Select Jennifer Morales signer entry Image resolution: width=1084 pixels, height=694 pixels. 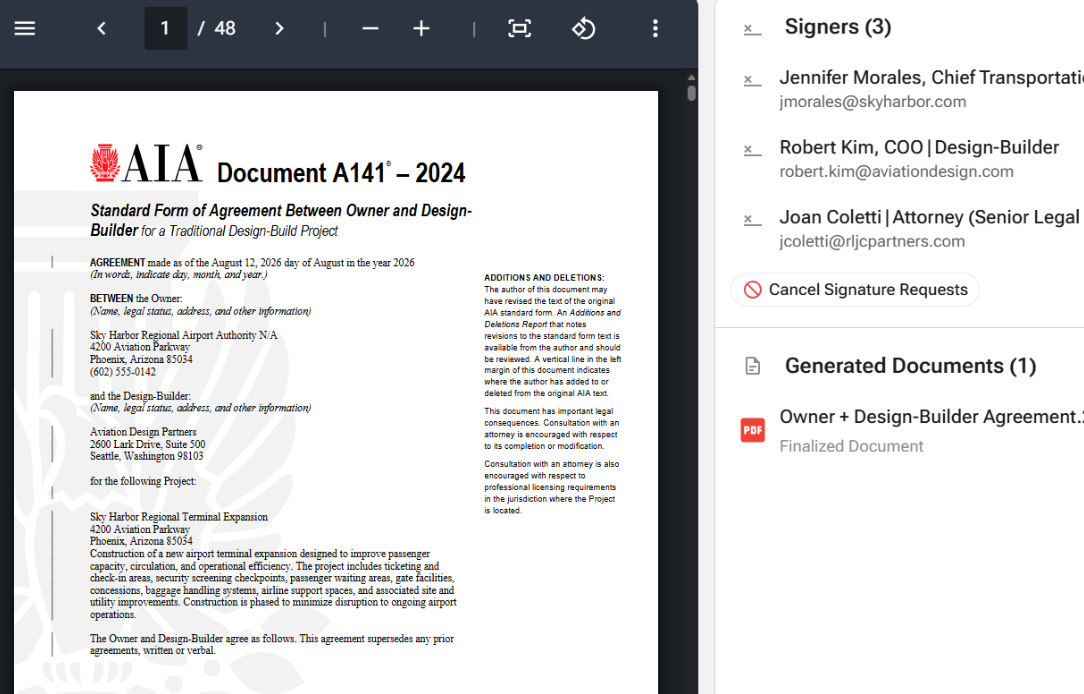(x=931, y=77)
